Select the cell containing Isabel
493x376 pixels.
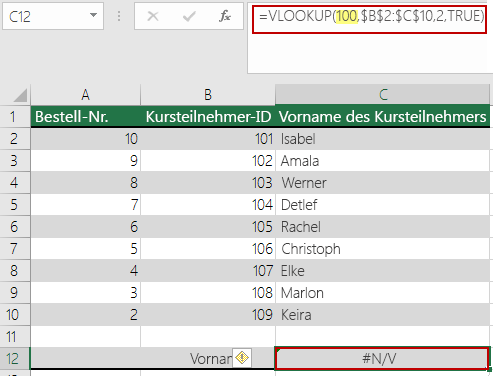(383, 139)
